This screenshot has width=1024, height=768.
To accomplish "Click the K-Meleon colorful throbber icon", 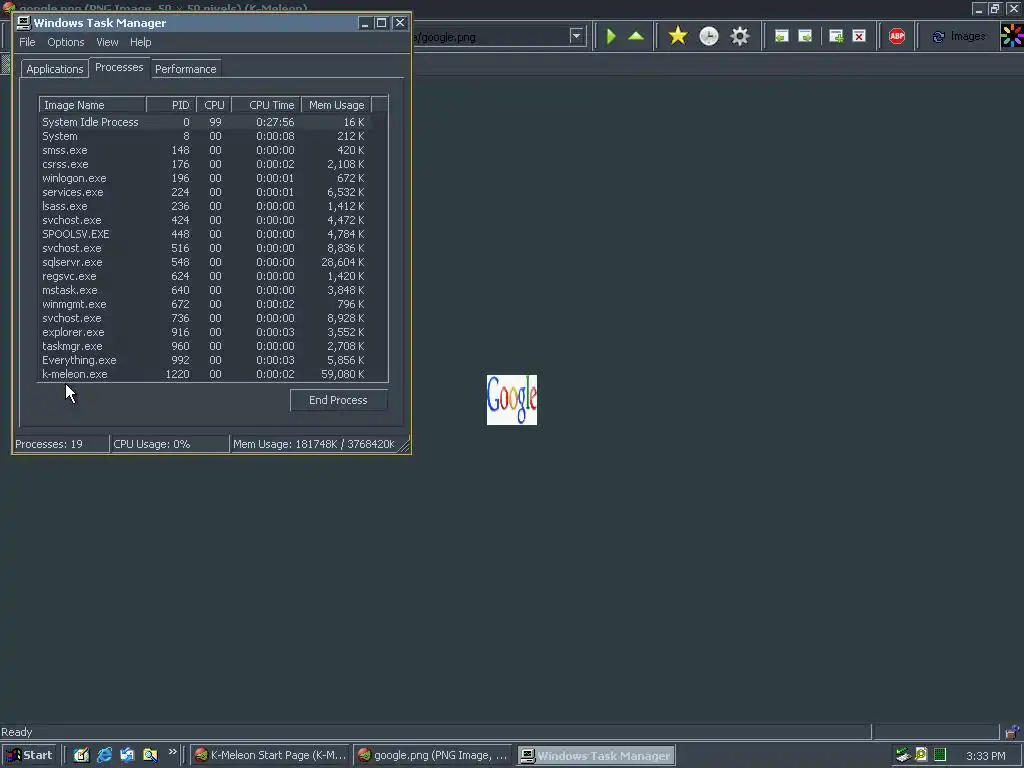I will pyautogui.click(x=1012, y=35).
